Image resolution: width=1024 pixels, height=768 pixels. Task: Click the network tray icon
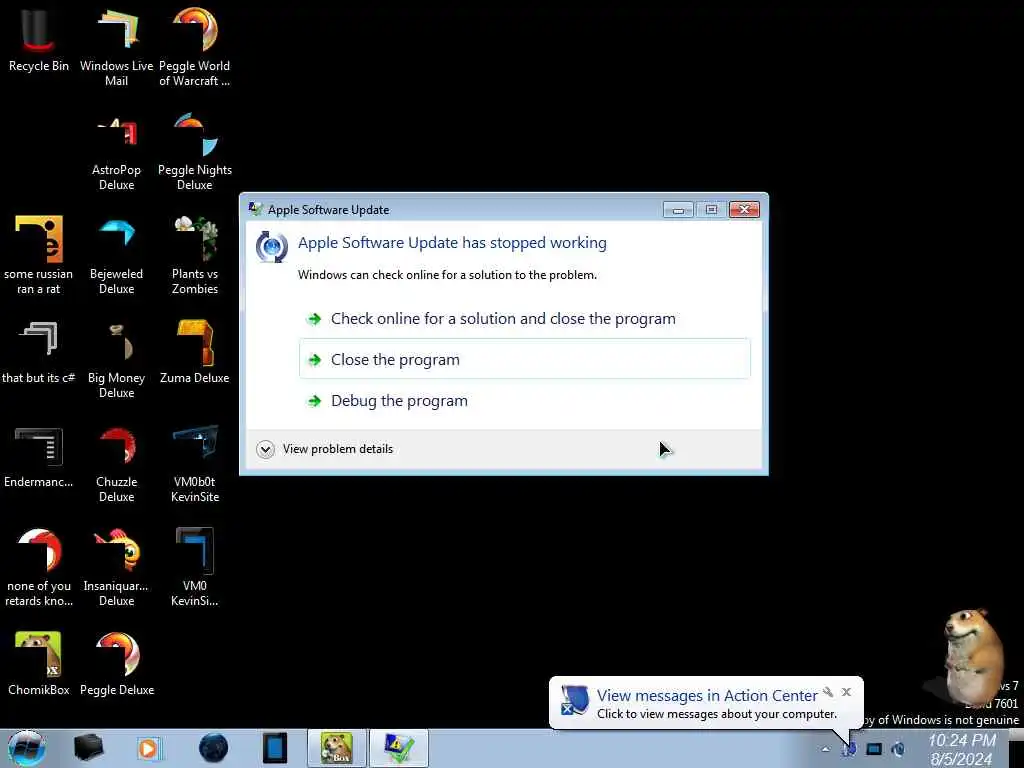[x=874, y=749]
